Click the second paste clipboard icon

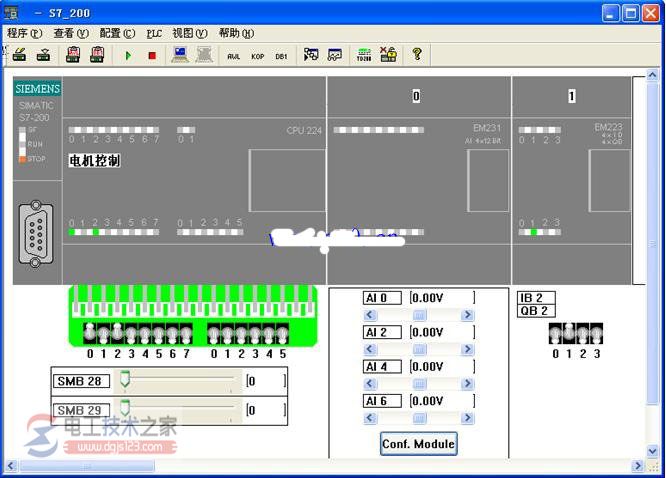(x=97, y=55)
